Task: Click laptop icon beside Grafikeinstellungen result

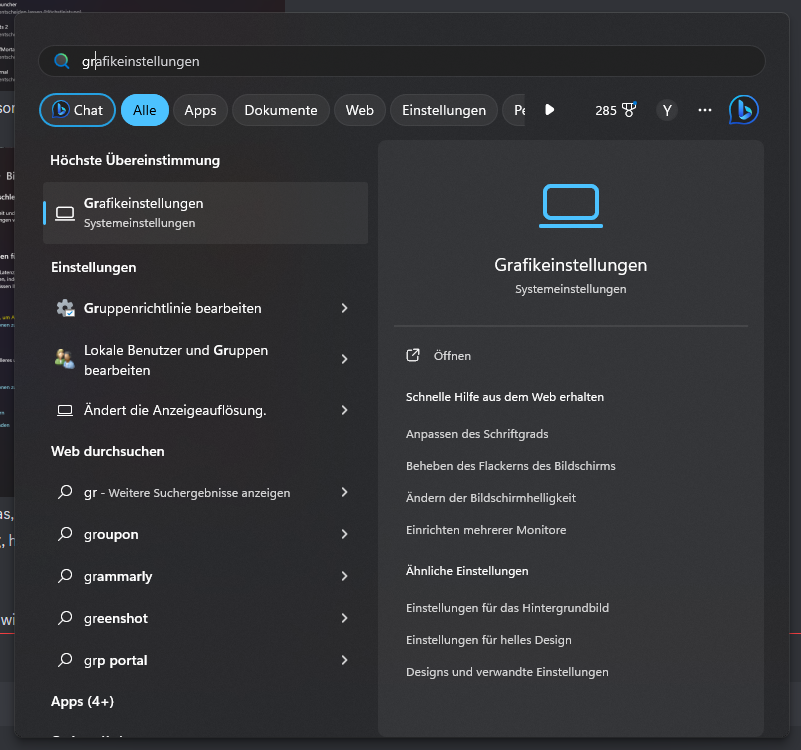Action: (x=65, y=213)
